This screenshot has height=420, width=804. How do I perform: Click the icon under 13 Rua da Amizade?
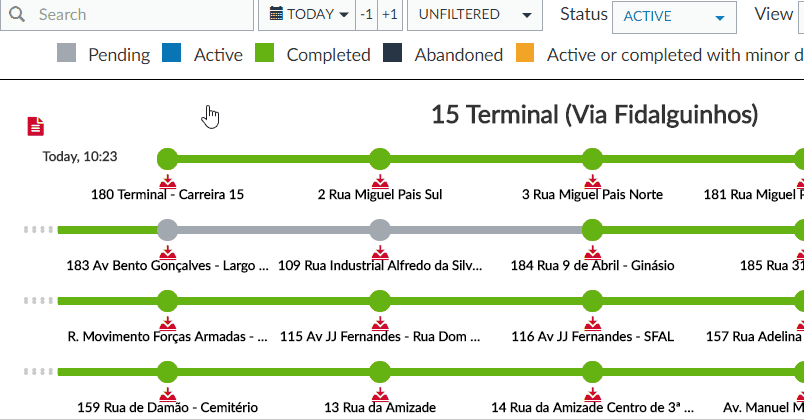coord(379,394)
